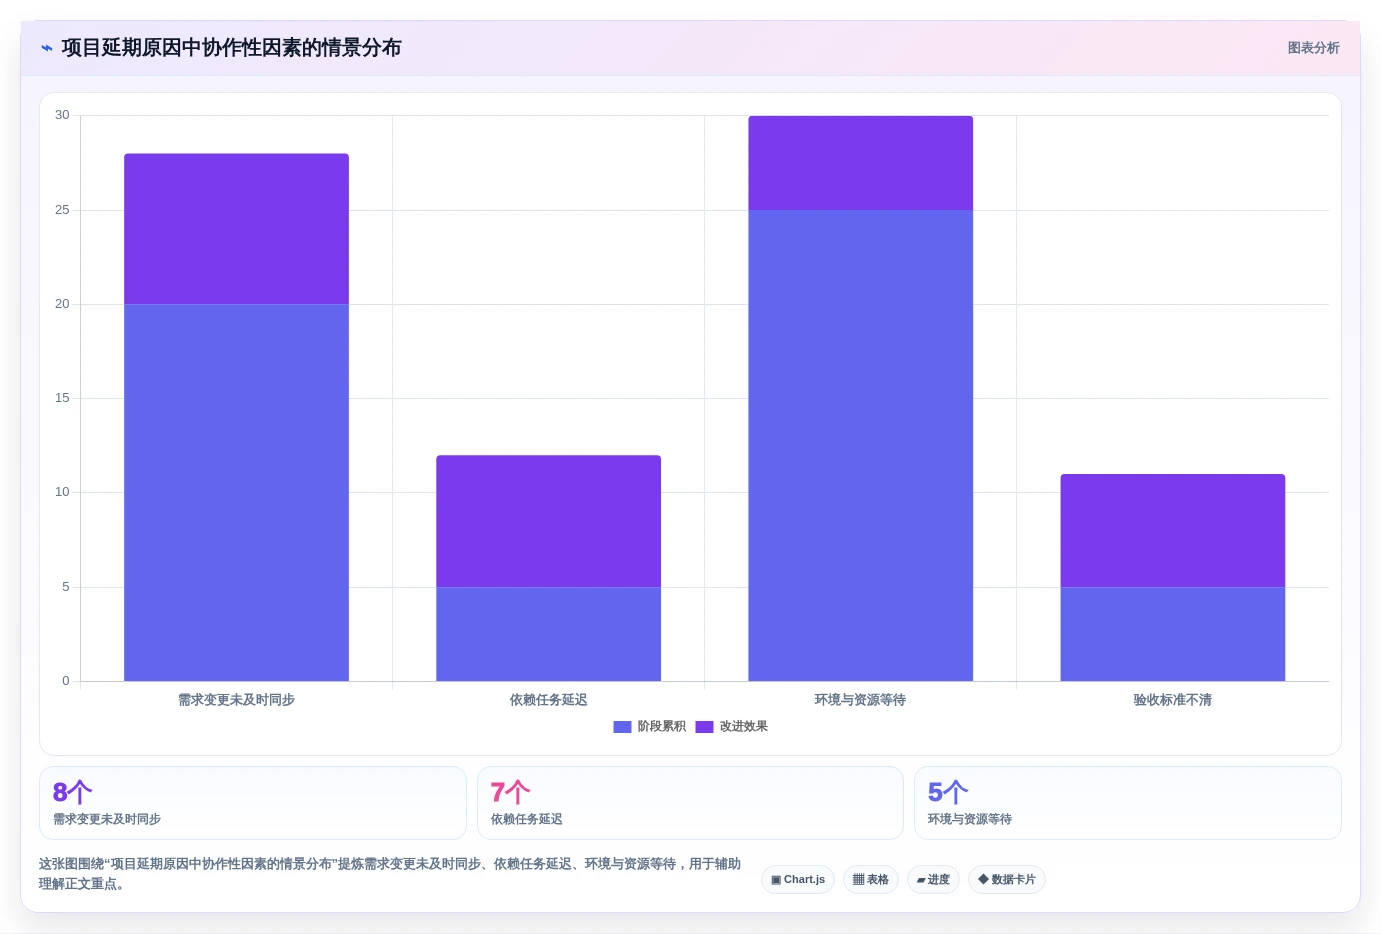Click the blue segment of 验收标准不清 bar
The height and width of the screenshot is (934, 1381).
pos(1172,634)
